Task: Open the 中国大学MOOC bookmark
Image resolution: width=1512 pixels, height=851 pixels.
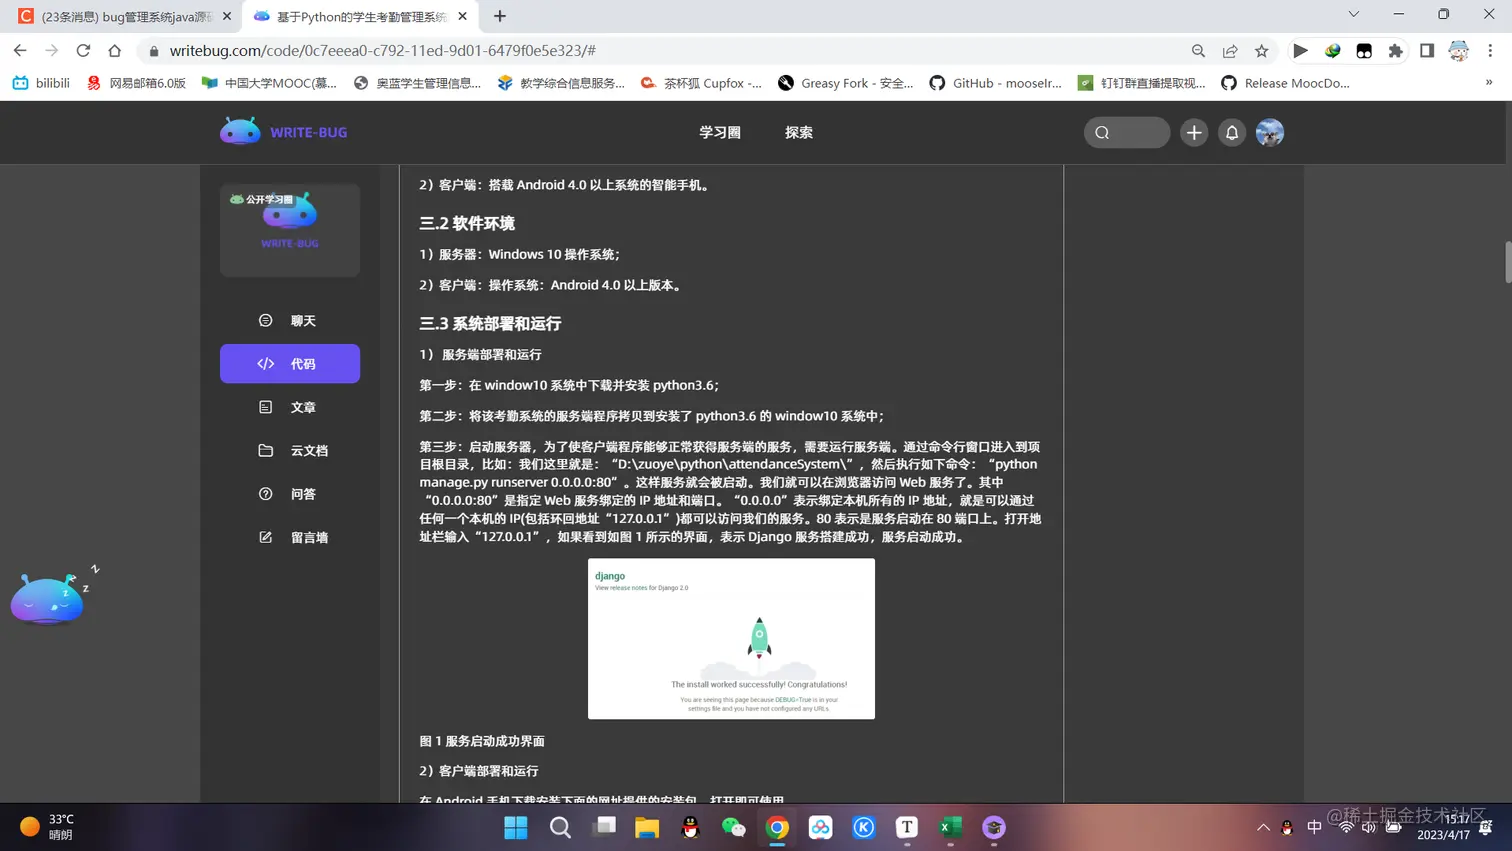Action: (x=270, y=83)
